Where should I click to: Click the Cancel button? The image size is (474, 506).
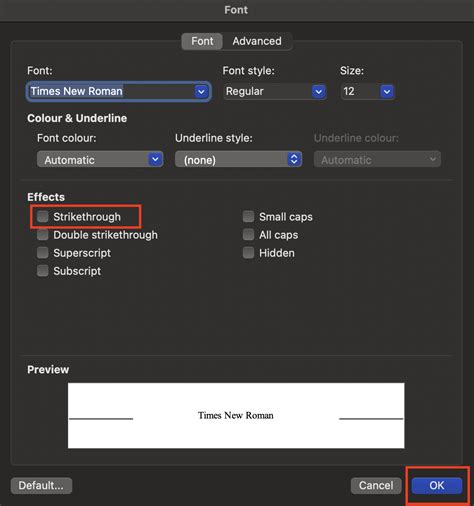376,485
